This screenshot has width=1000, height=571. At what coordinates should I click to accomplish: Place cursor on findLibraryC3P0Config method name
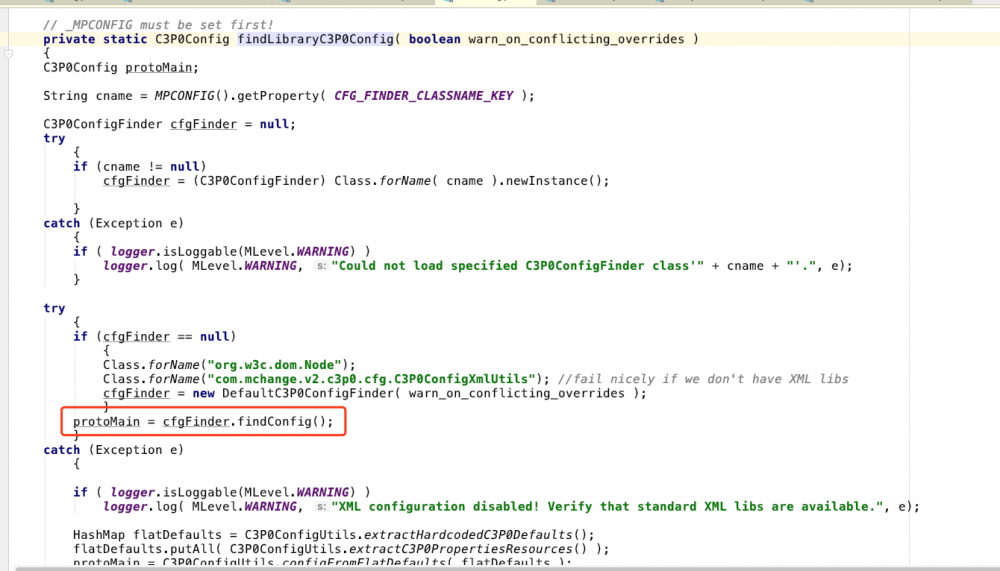coord(316,39)
